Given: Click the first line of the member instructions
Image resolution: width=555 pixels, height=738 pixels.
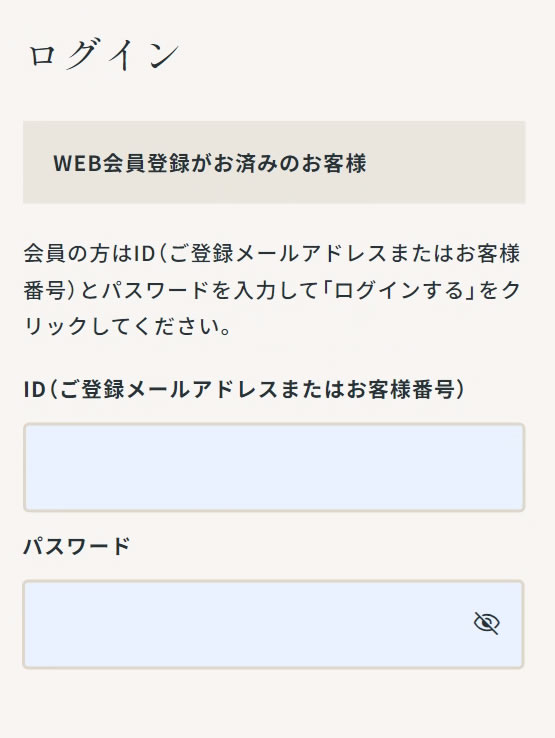Looking at the screenshot, I should pos(272,253).
